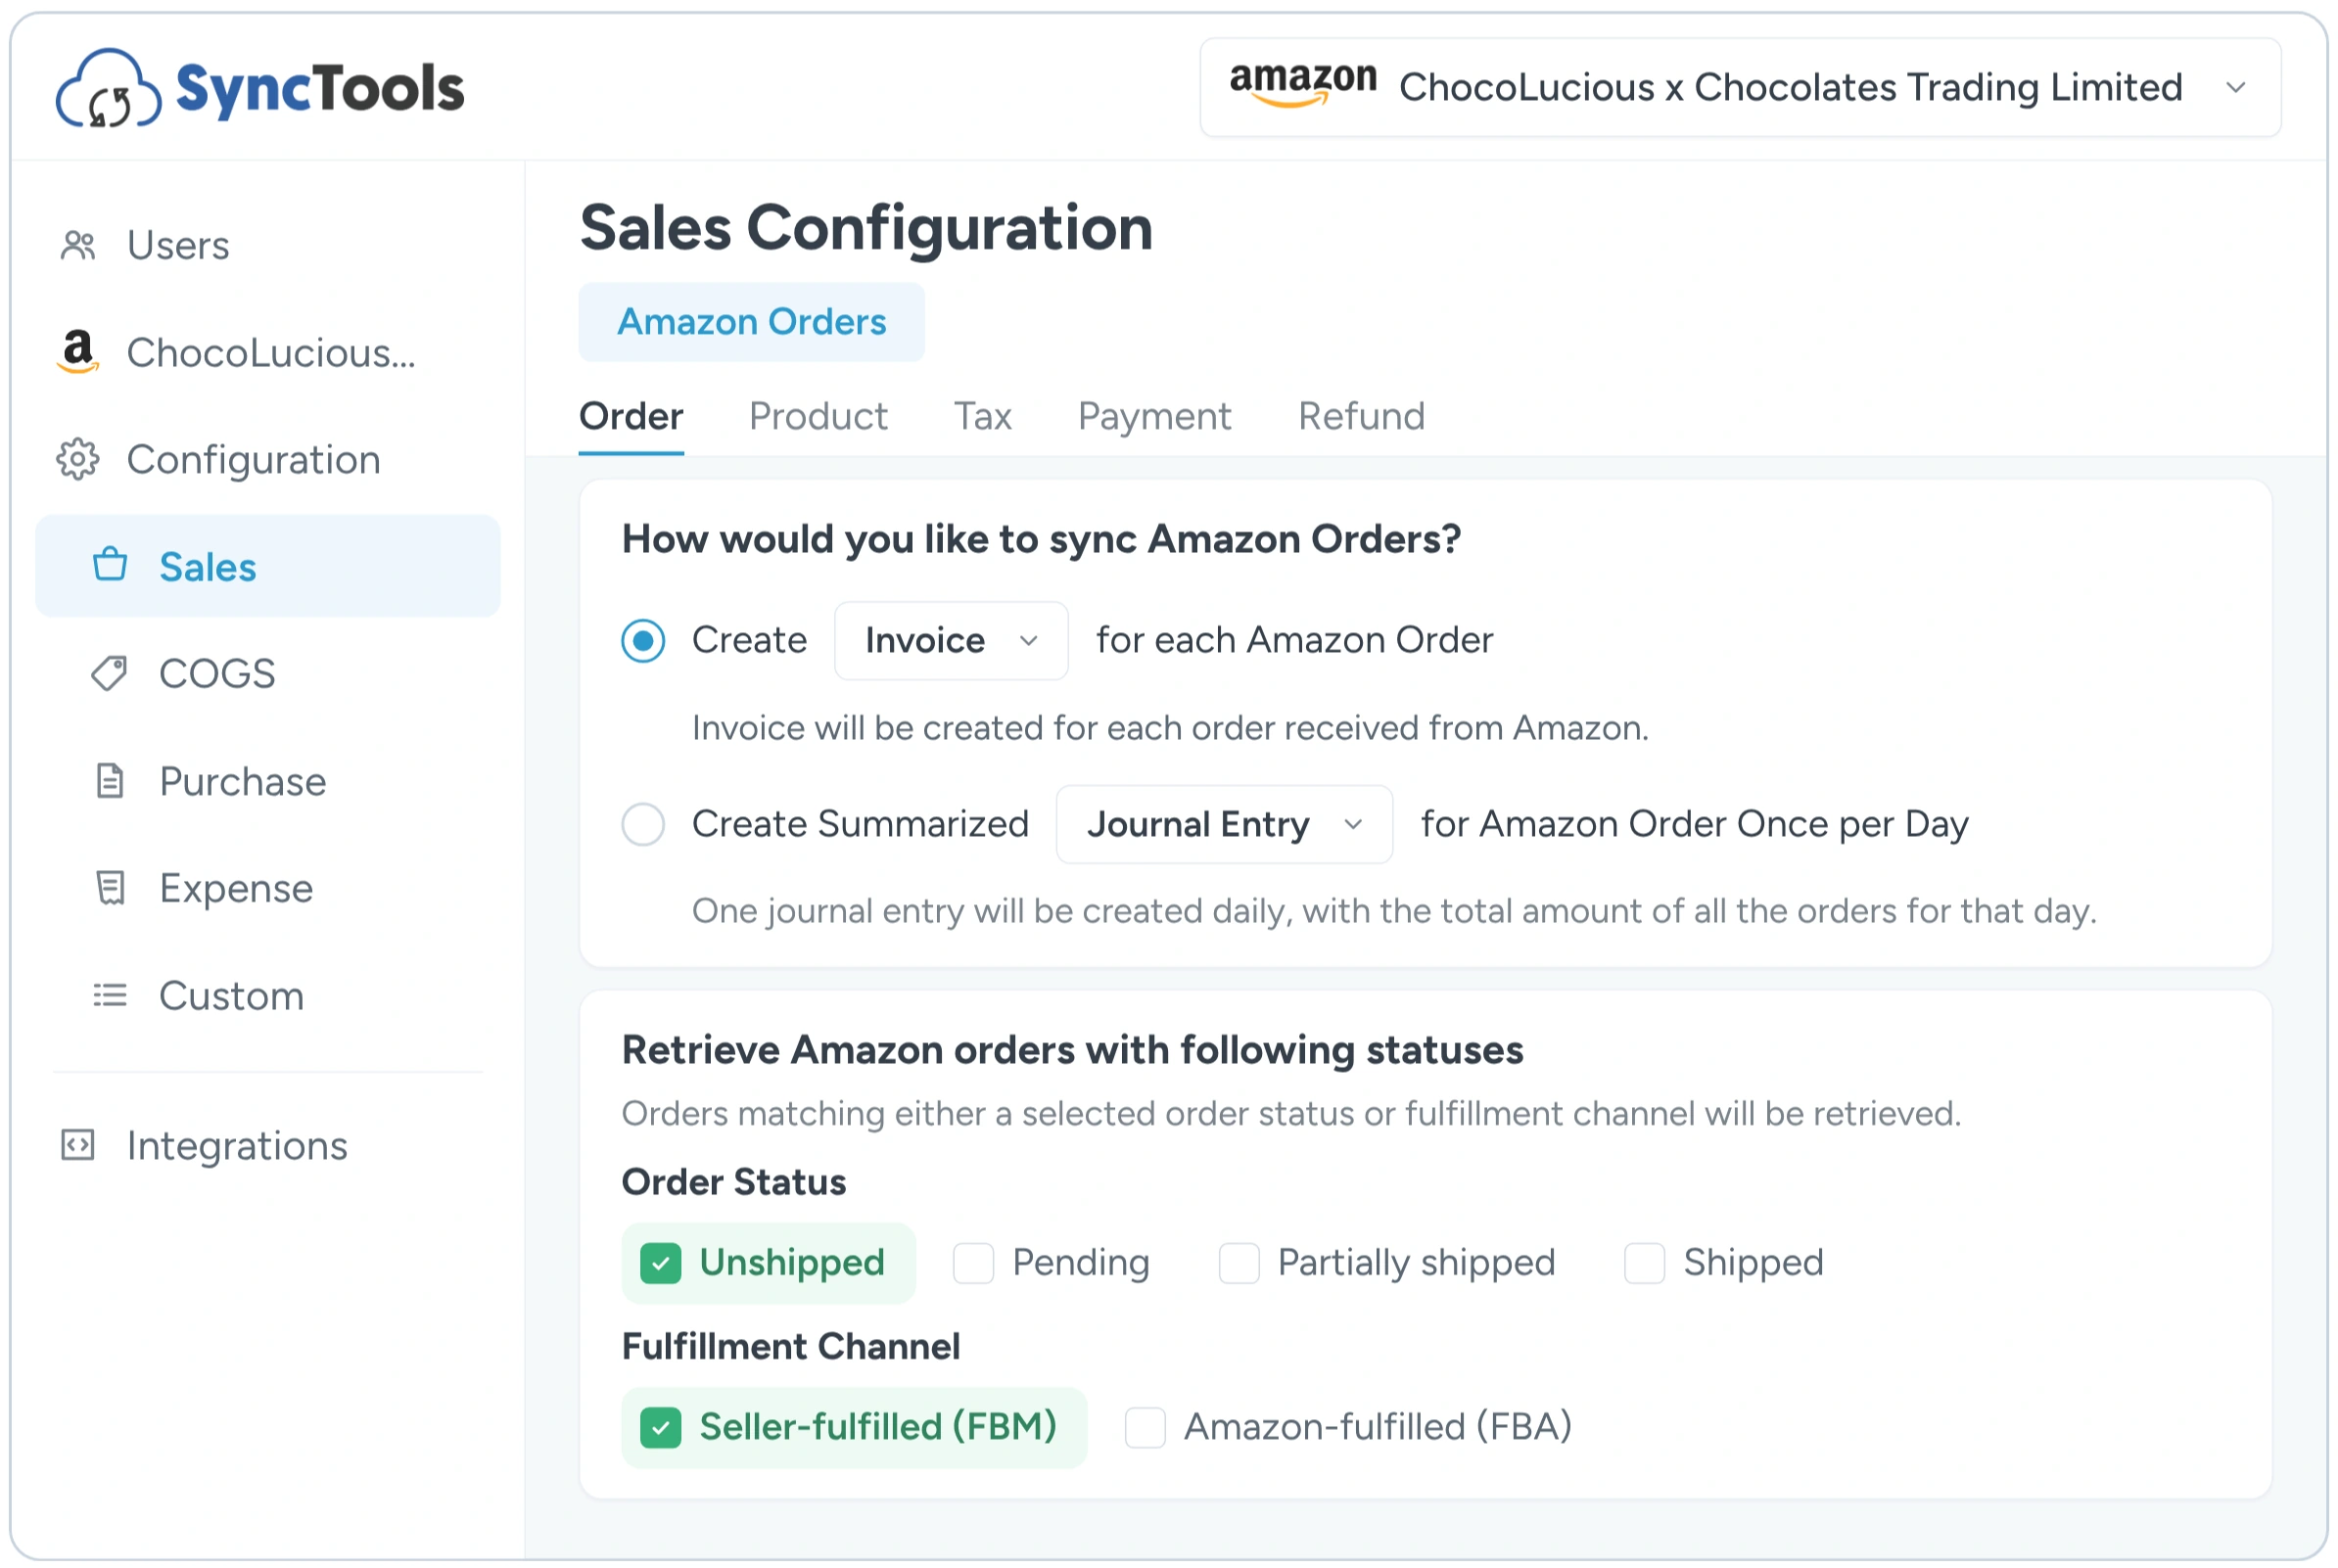Viewport: 2338px width, 1568px height.
Task: Open the Configuration sidebar item
Action: pos(267,460)
